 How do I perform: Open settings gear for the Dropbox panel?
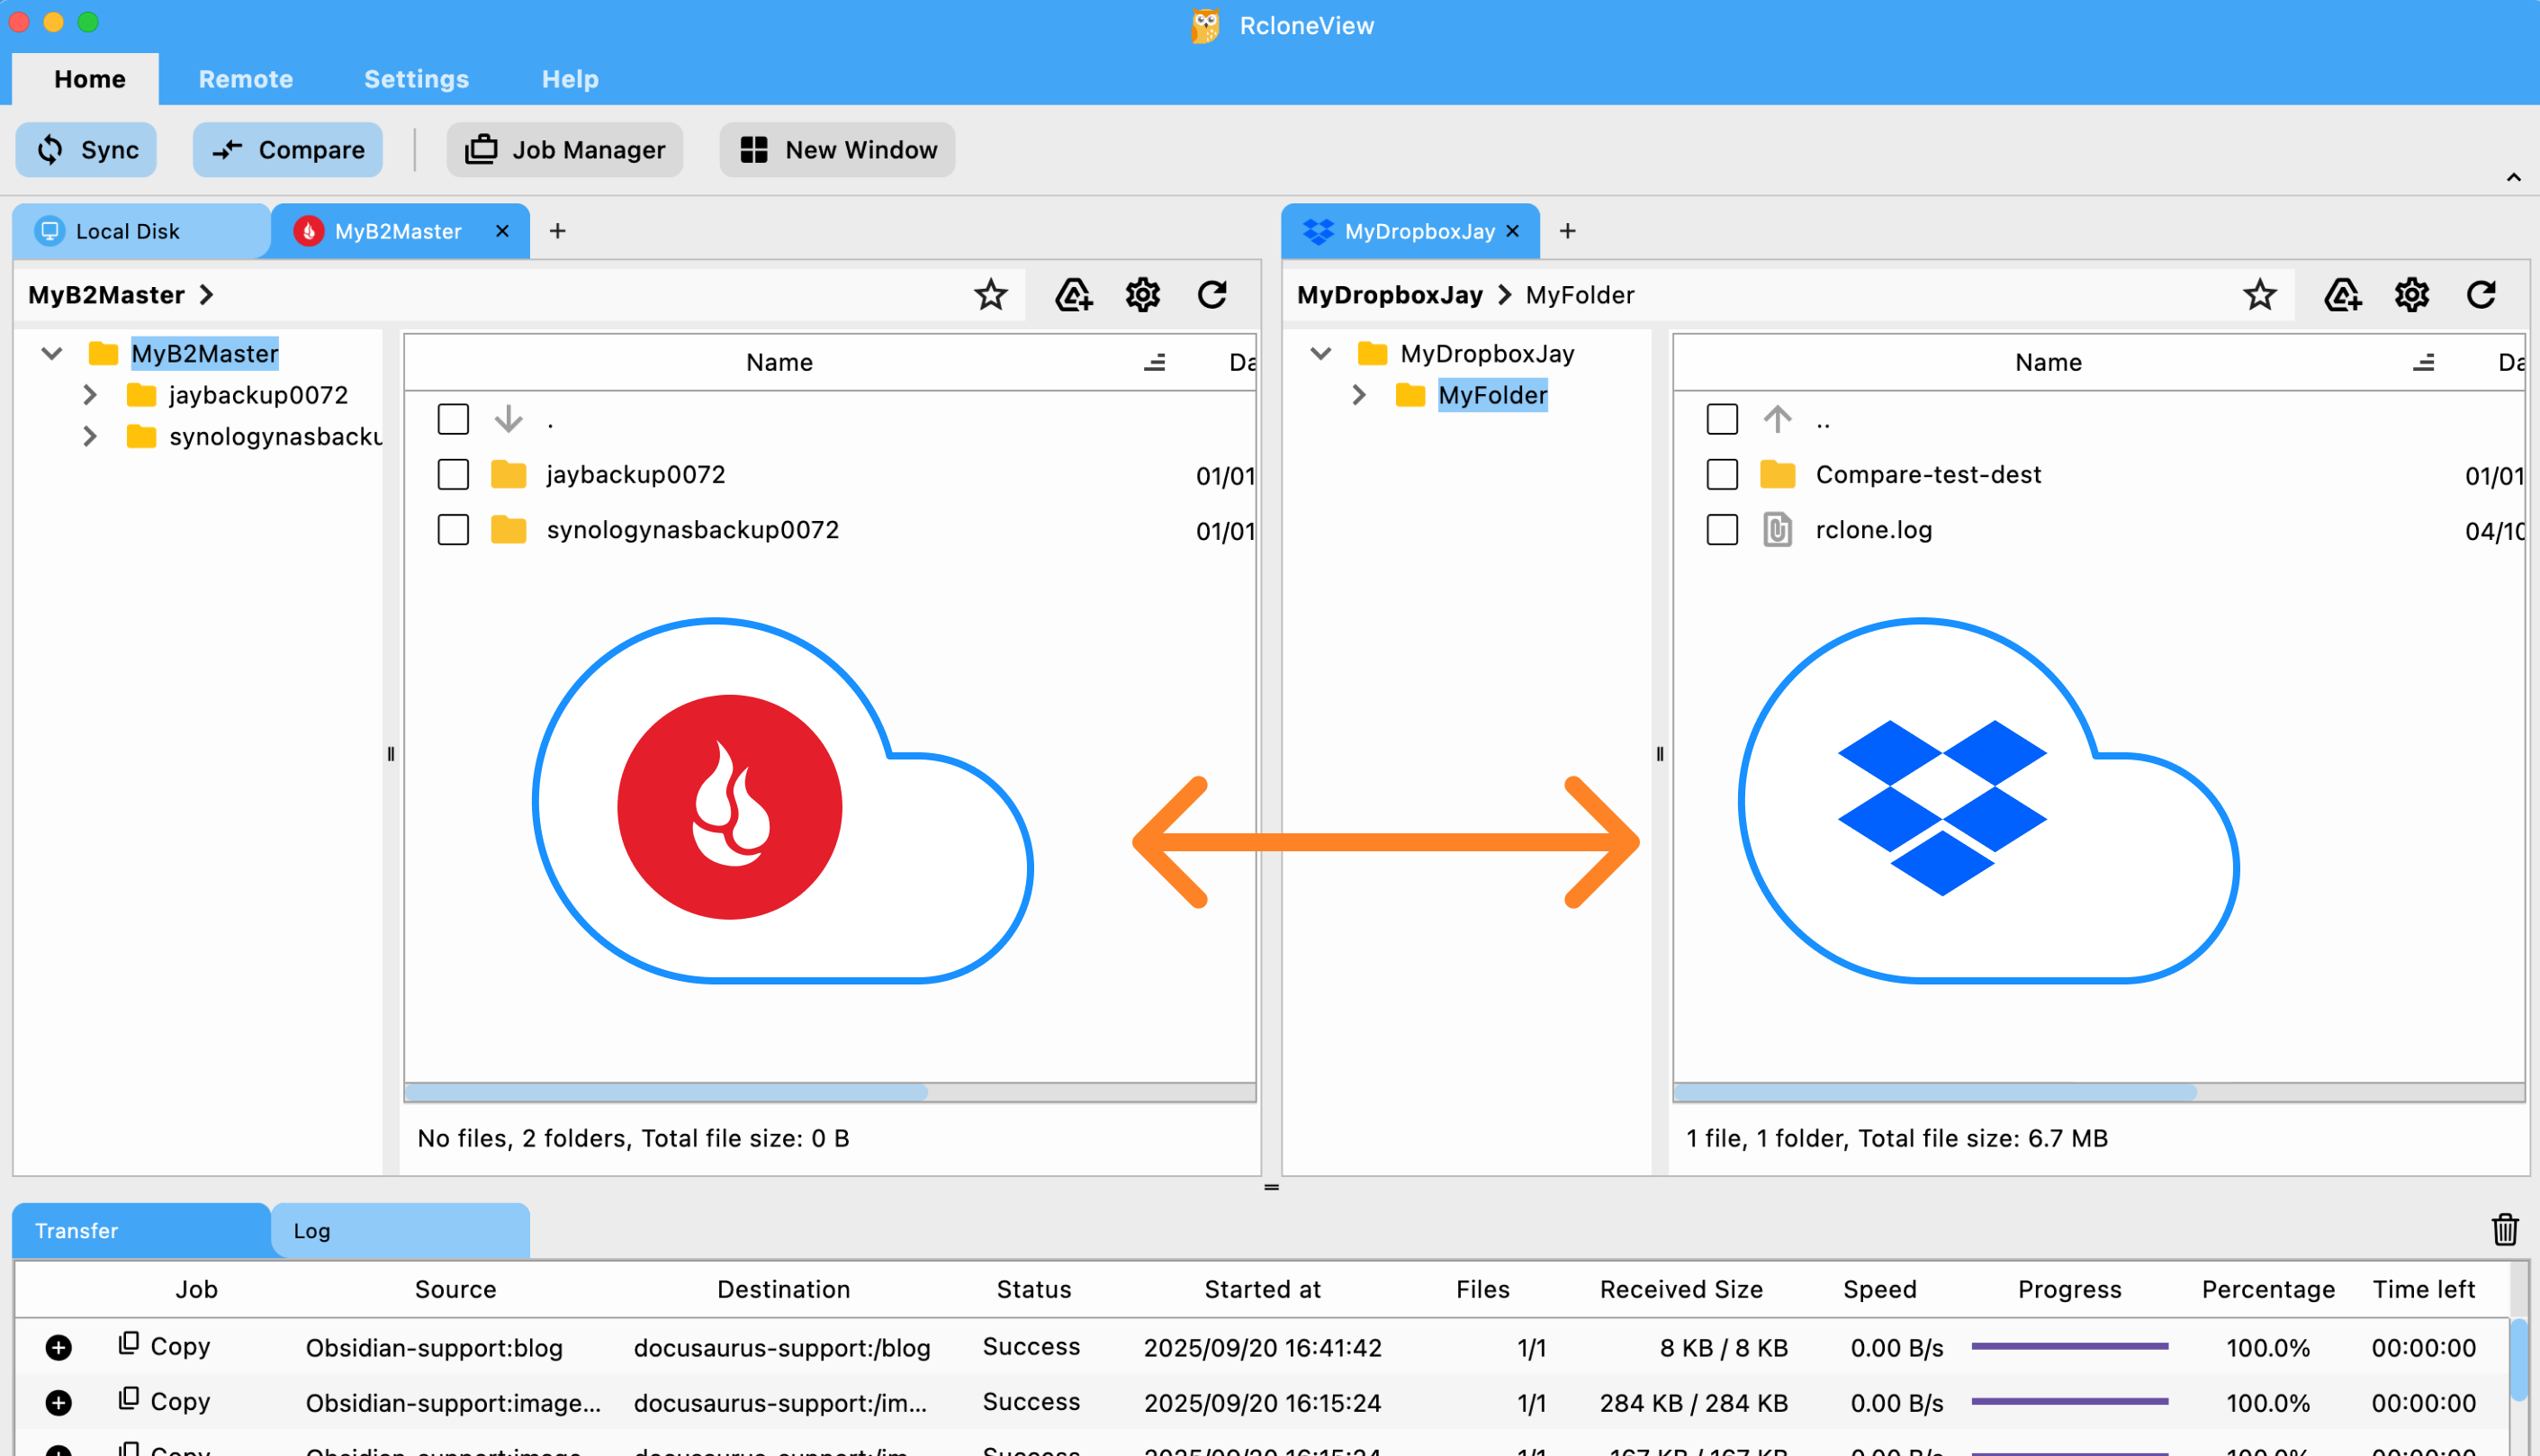(x=2411, y=294)
